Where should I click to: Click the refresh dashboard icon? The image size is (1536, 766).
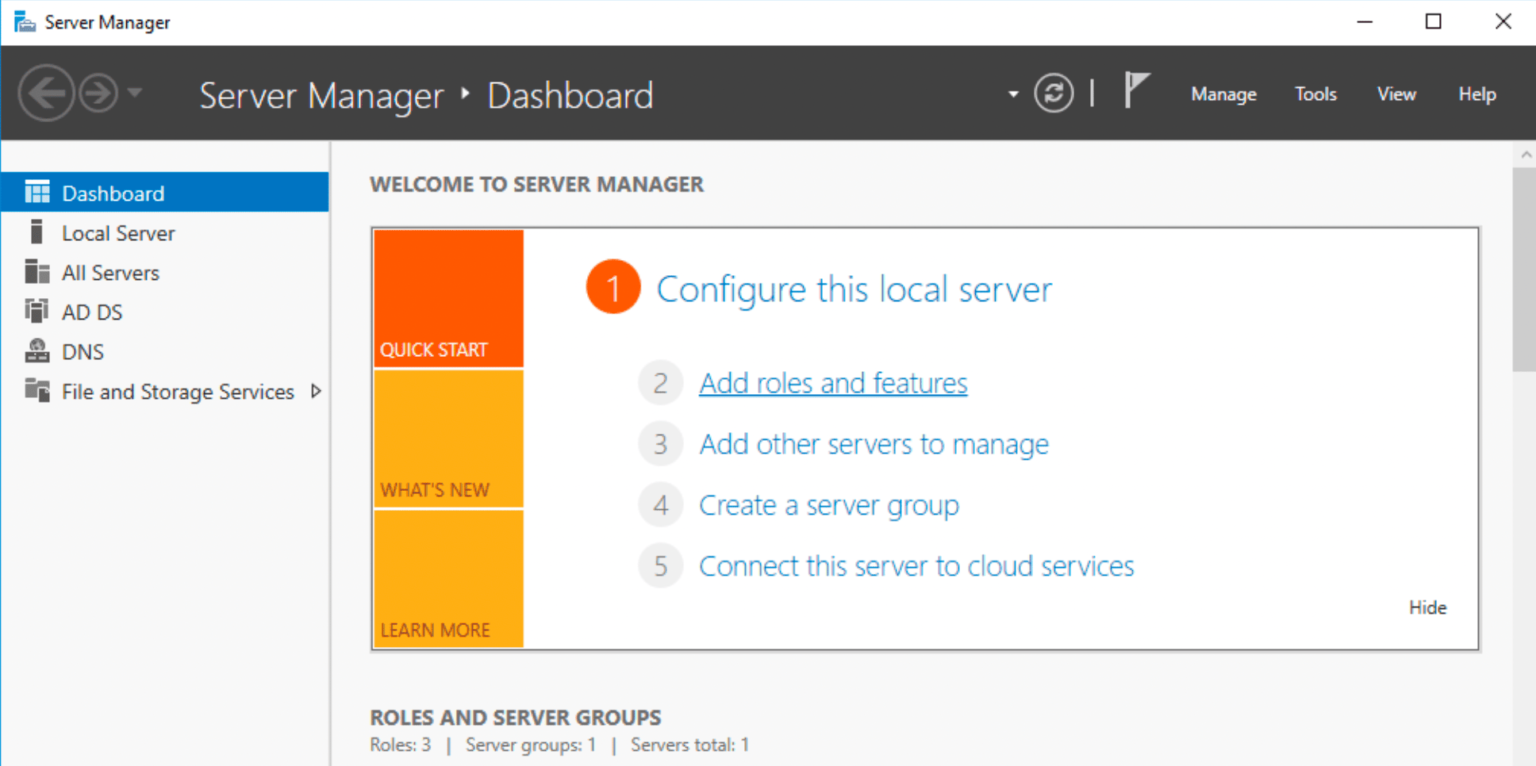(1053, 94)
